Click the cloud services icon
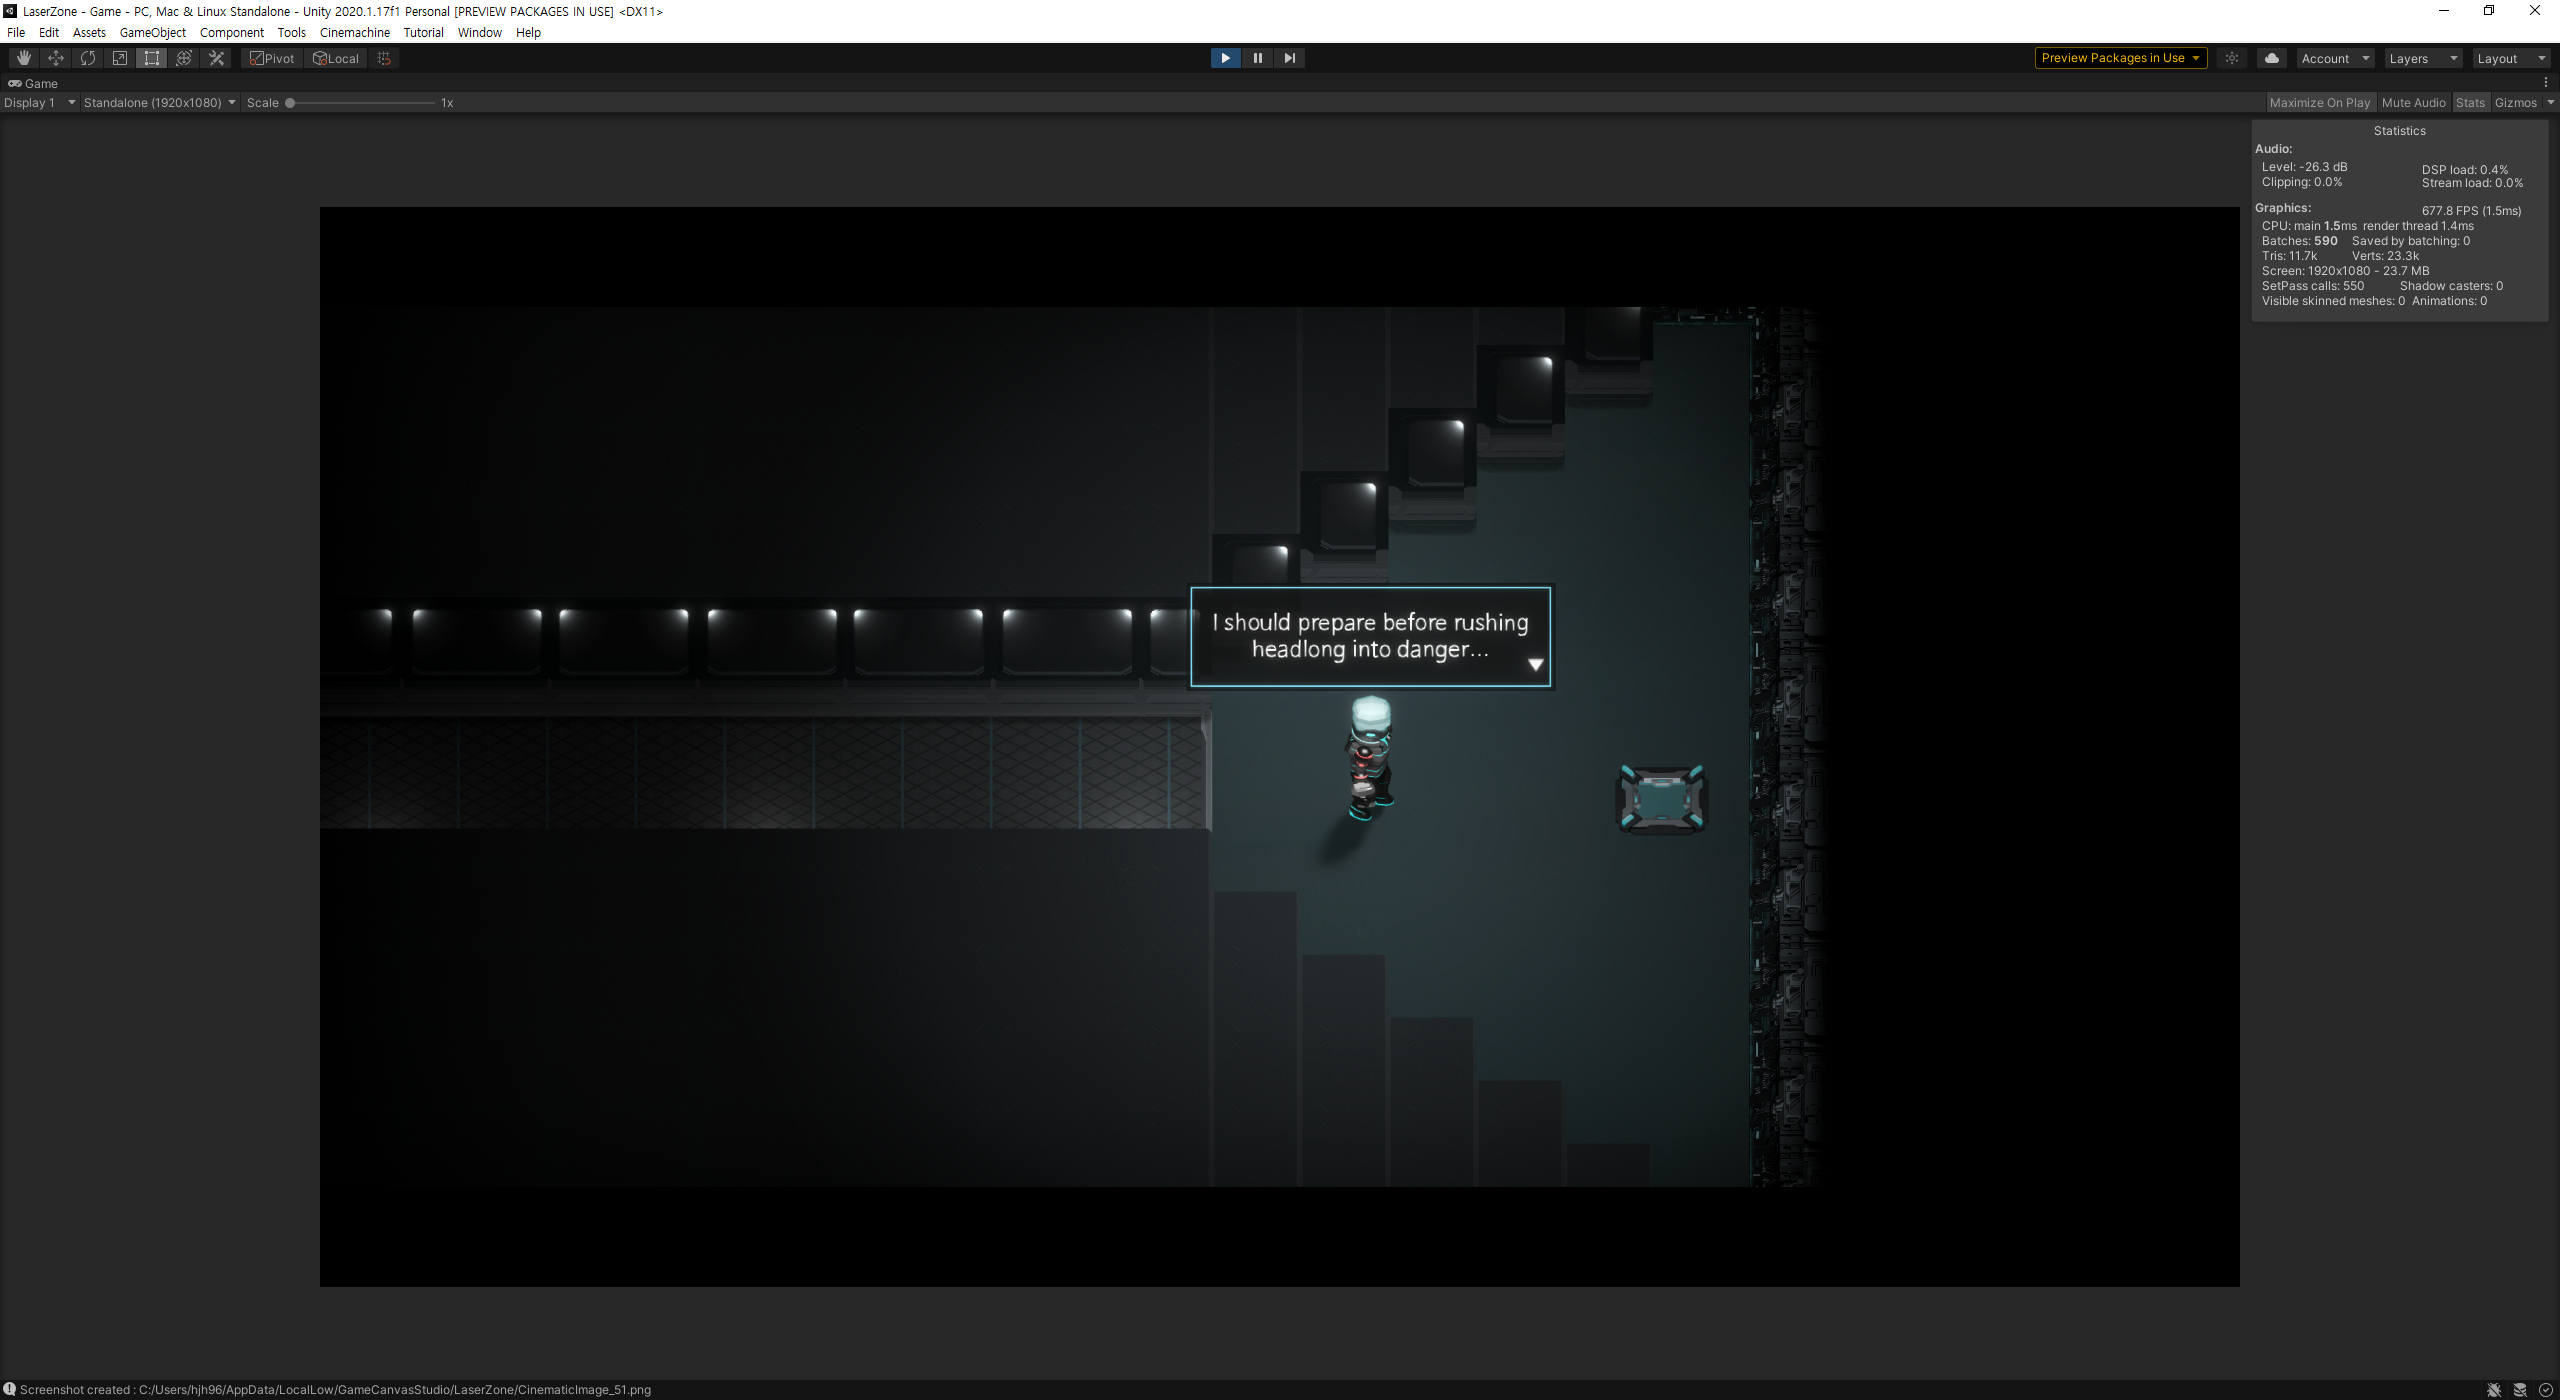Screen dimensions: 2560x1400 2272,58
